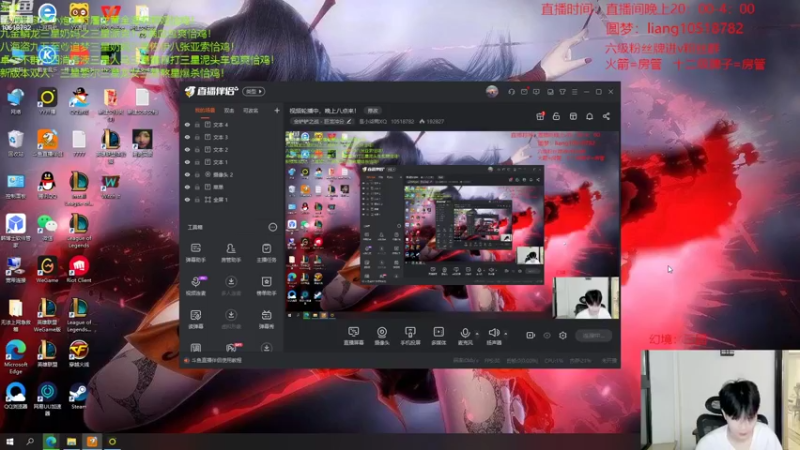800x450 pixels.
Task: Open 手机投屏 phone screen casting
Action: 410,336
